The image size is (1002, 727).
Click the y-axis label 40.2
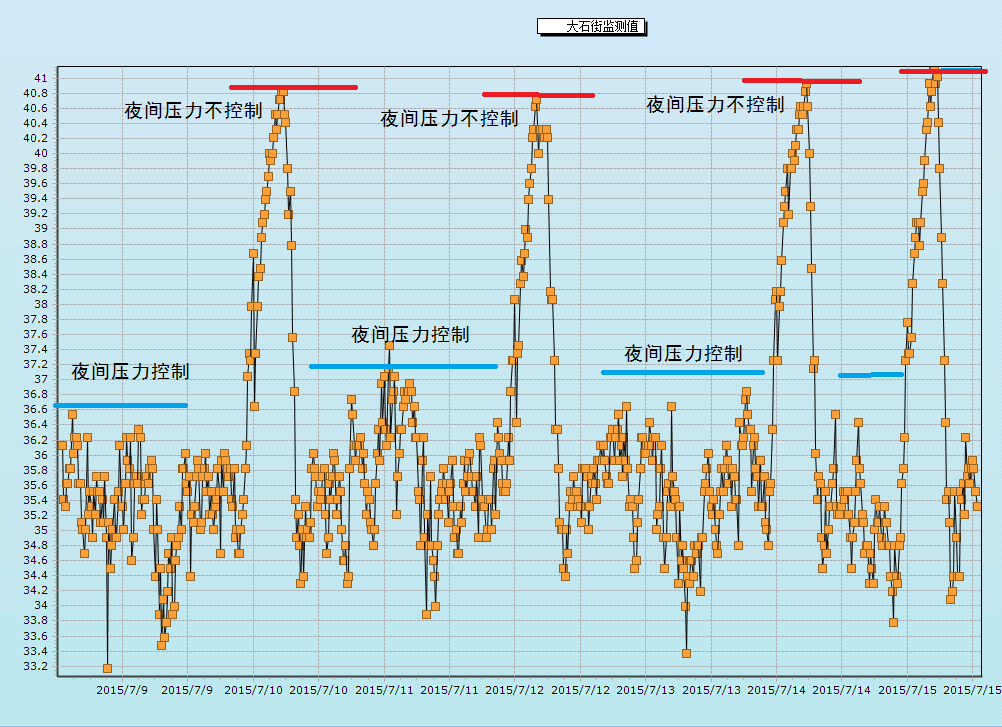tap(36, 138)
